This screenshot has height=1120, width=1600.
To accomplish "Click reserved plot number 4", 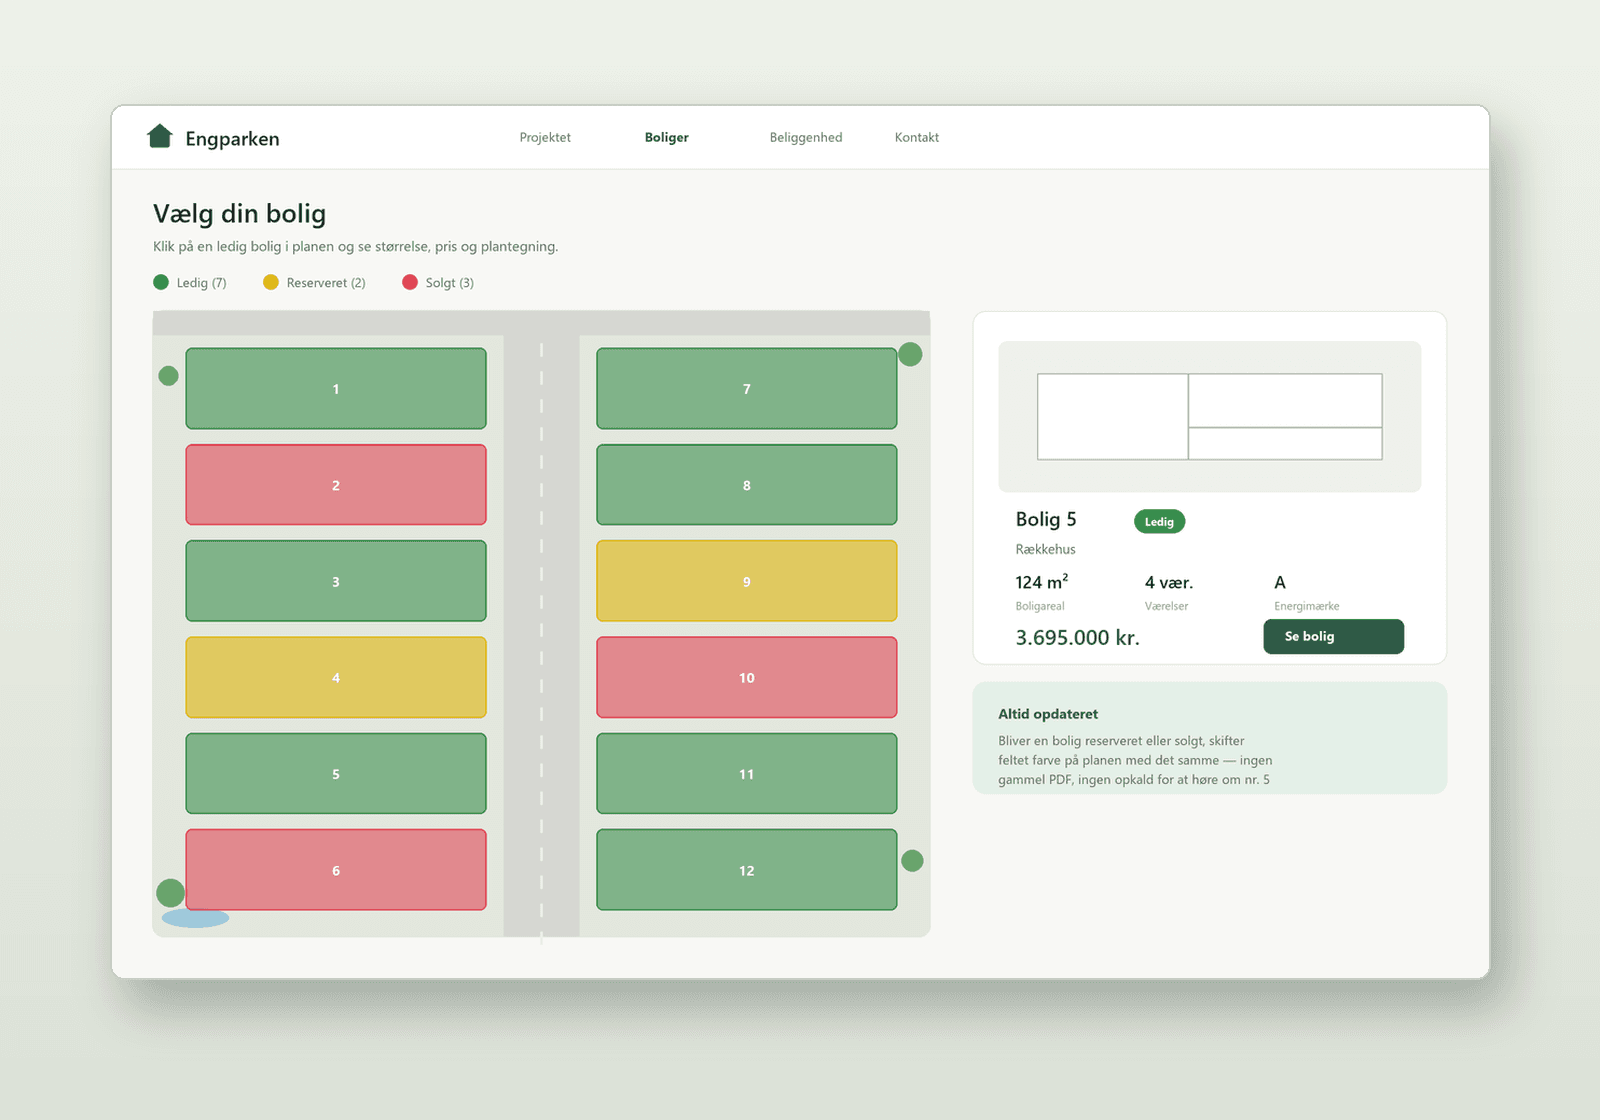I will [336, 677].
